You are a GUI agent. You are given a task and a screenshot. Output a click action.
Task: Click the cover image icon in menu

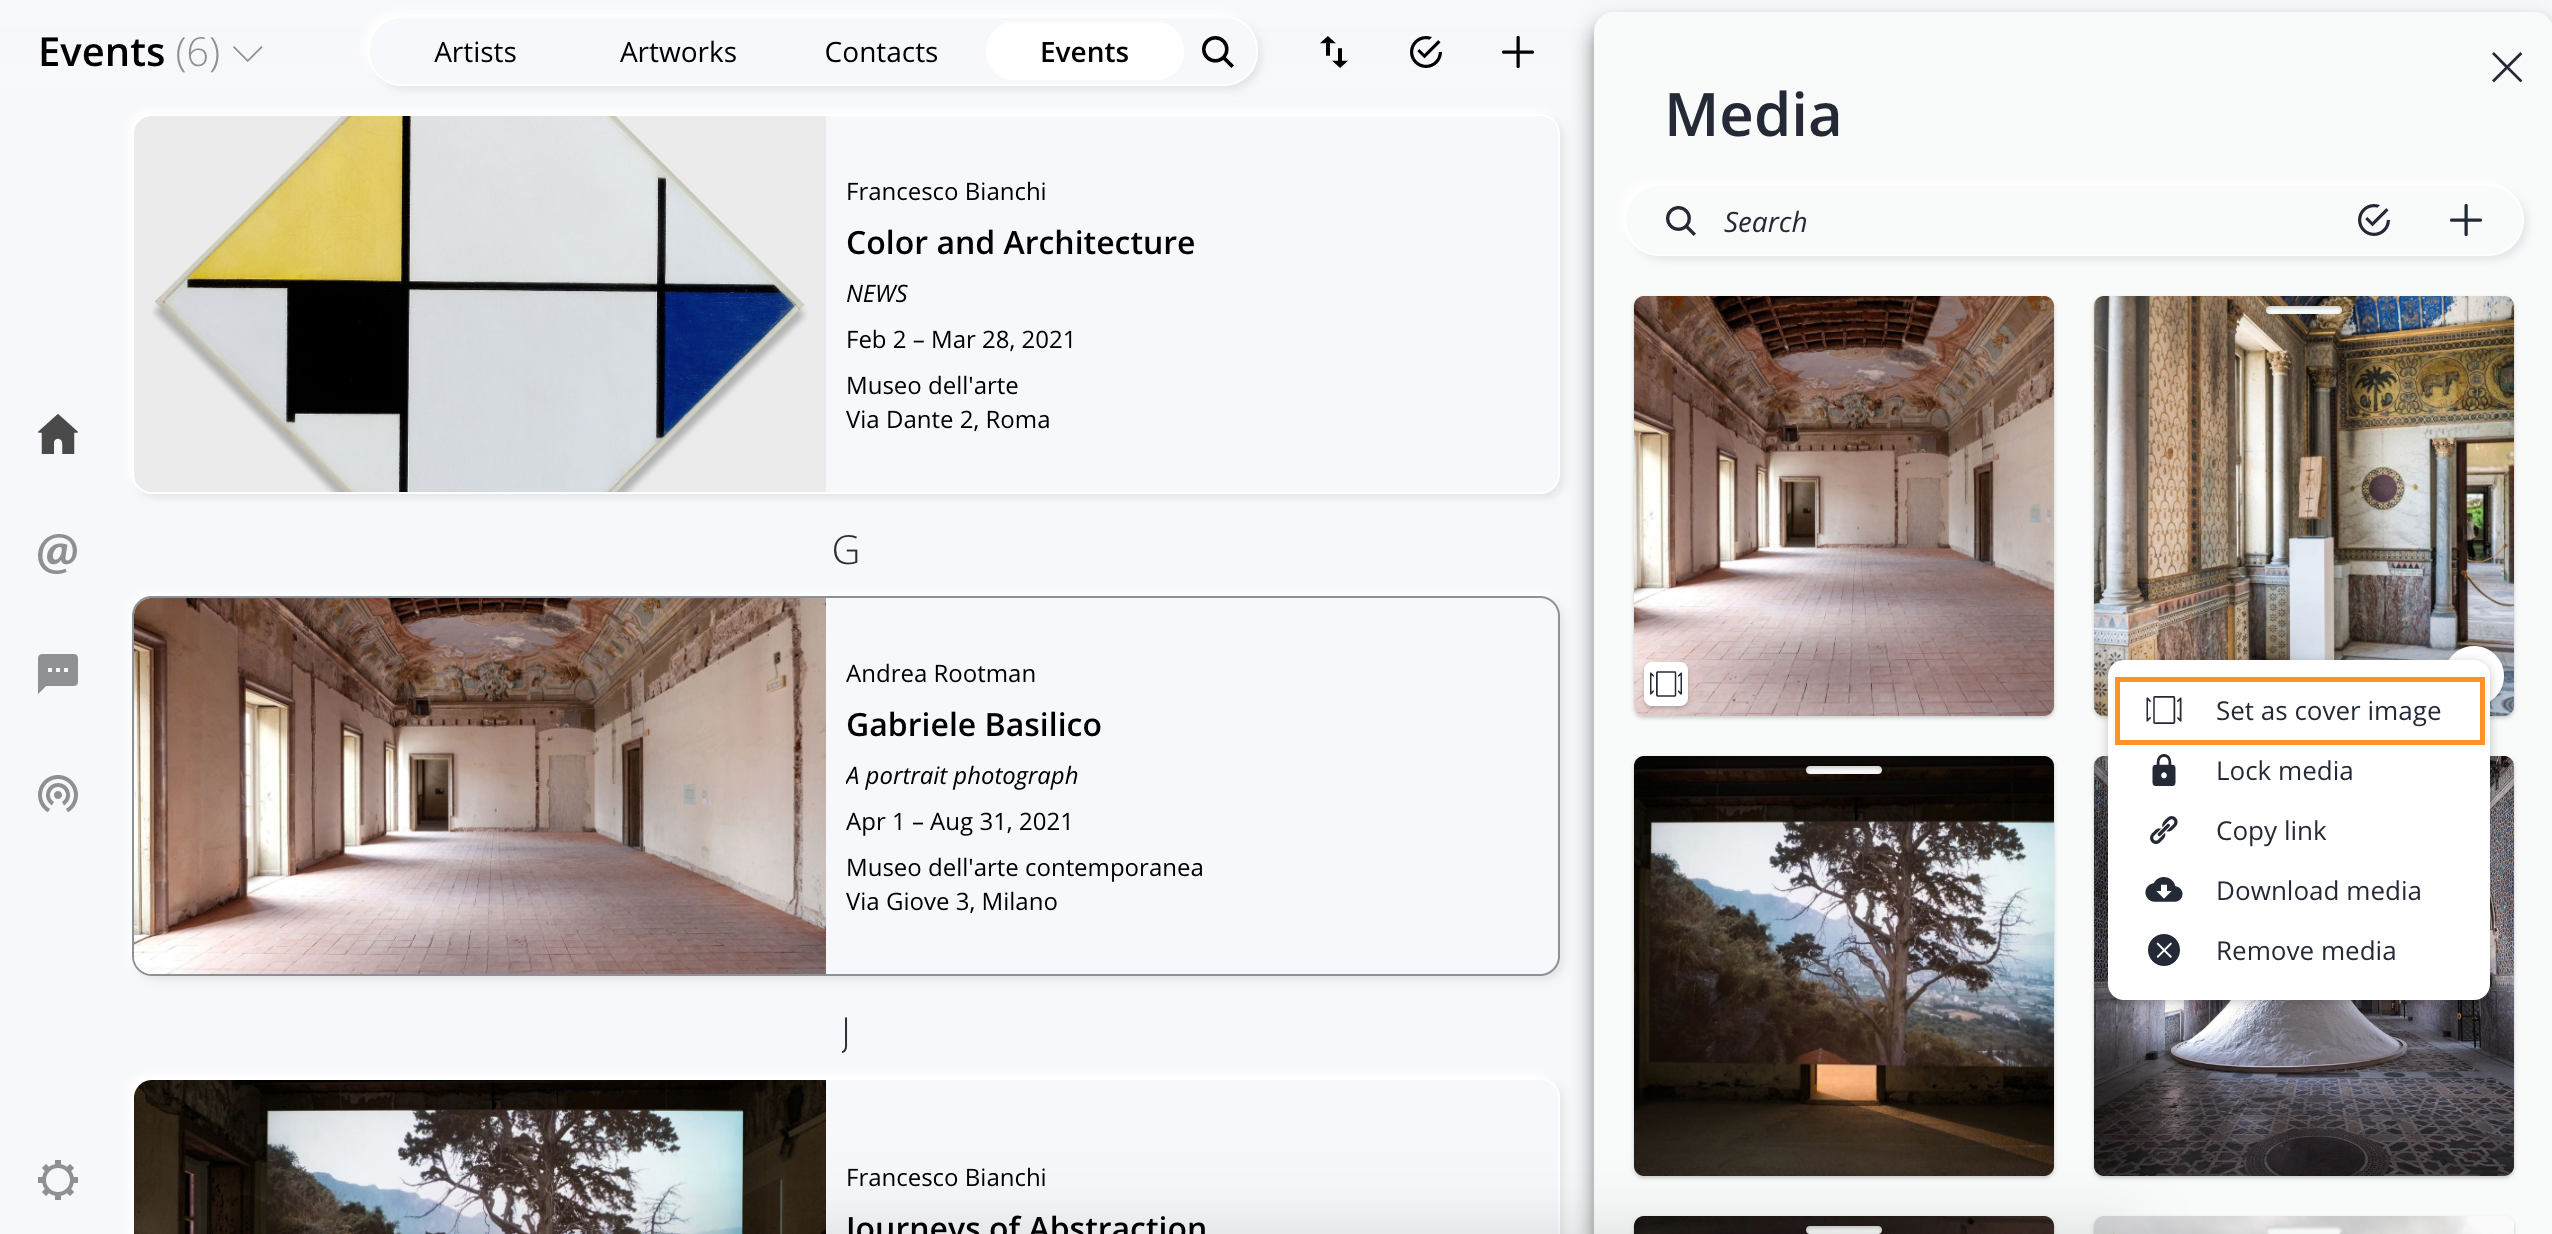click(2164, 711)
